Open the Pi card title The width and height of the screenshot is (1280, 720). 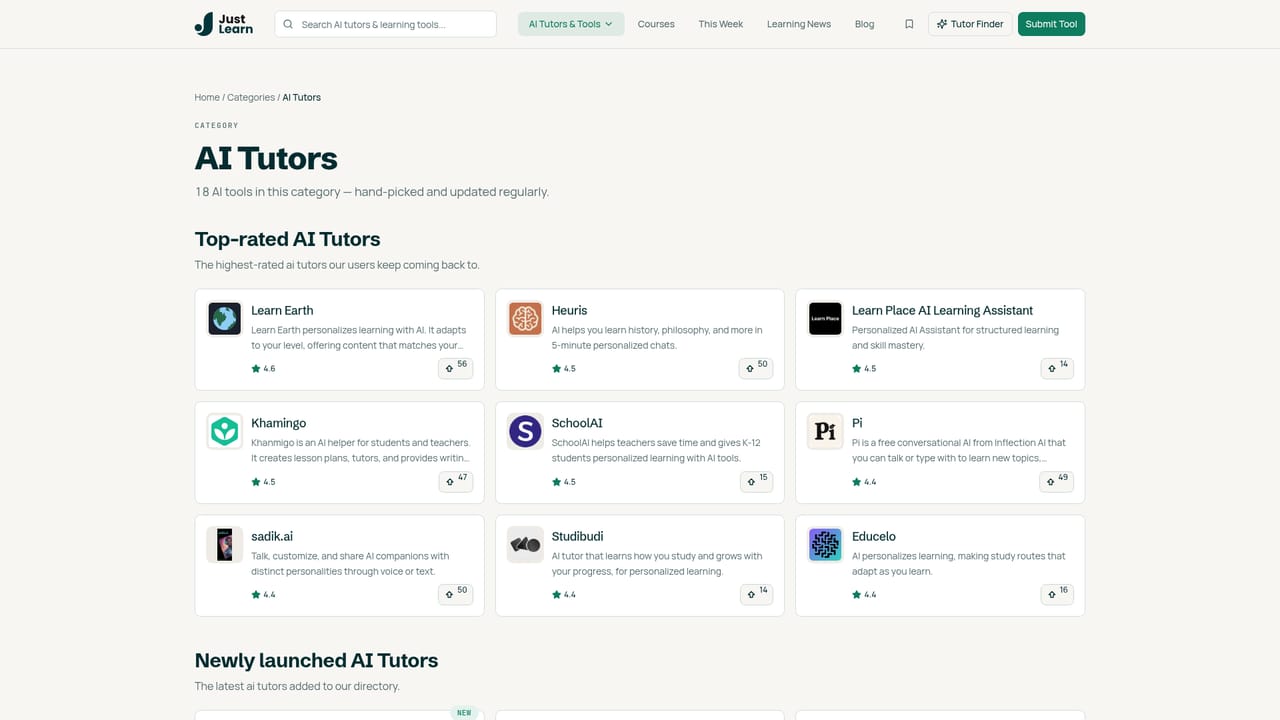click(857, 423)
